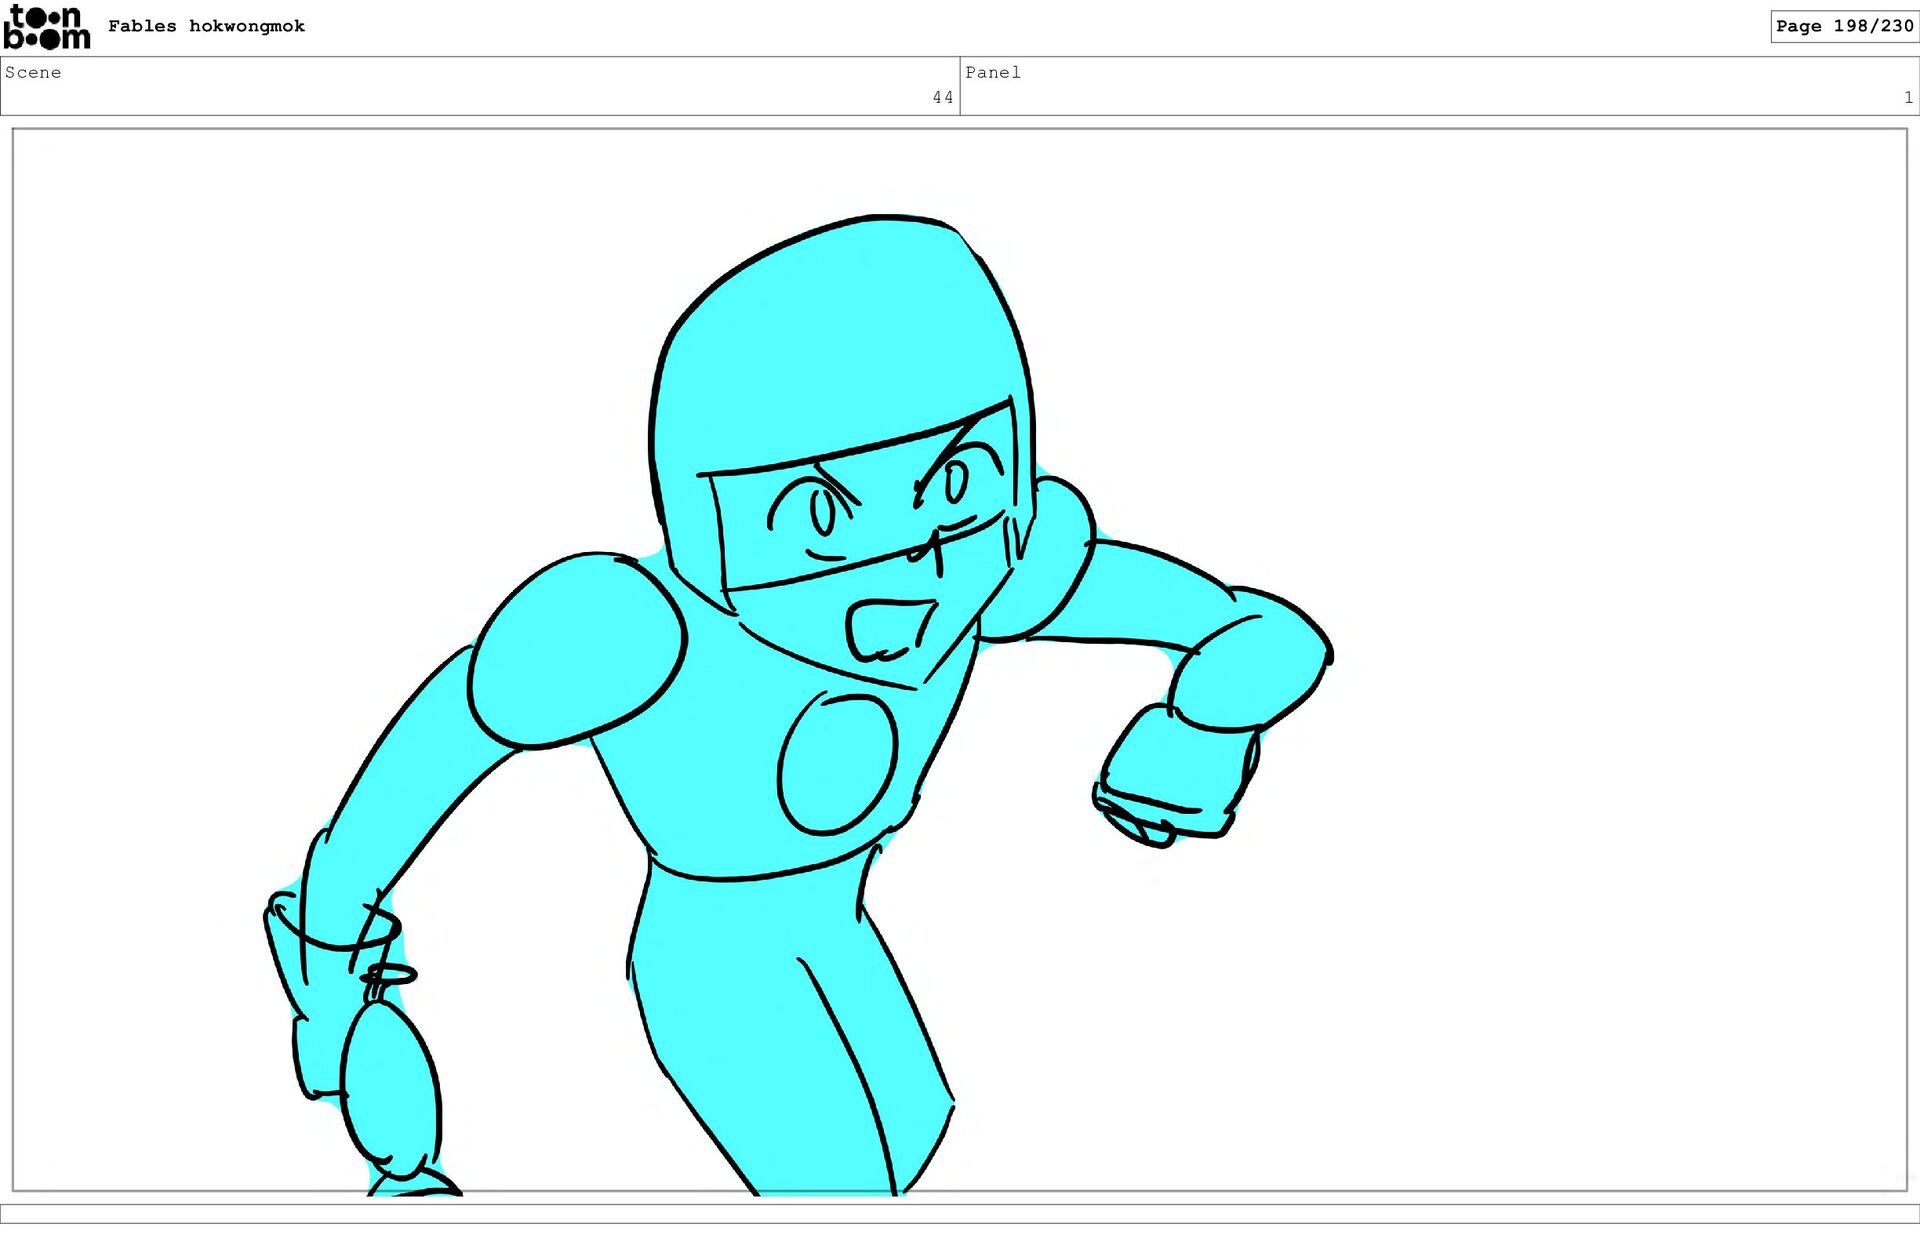Click the Page 198/230 indicator box
Screen dimensions: 1920x1242
1843,26
